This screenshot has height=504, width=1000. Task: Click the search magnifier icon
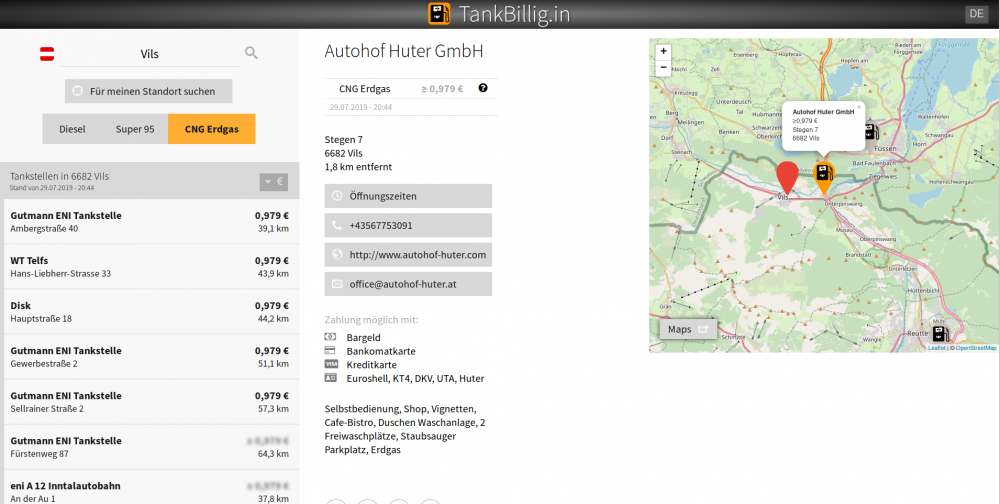coord(251,53)
